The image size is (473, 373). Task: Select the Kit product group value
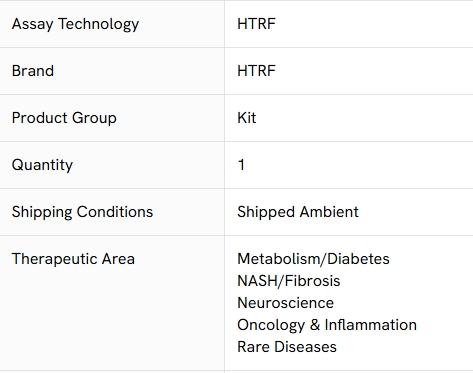247,118
